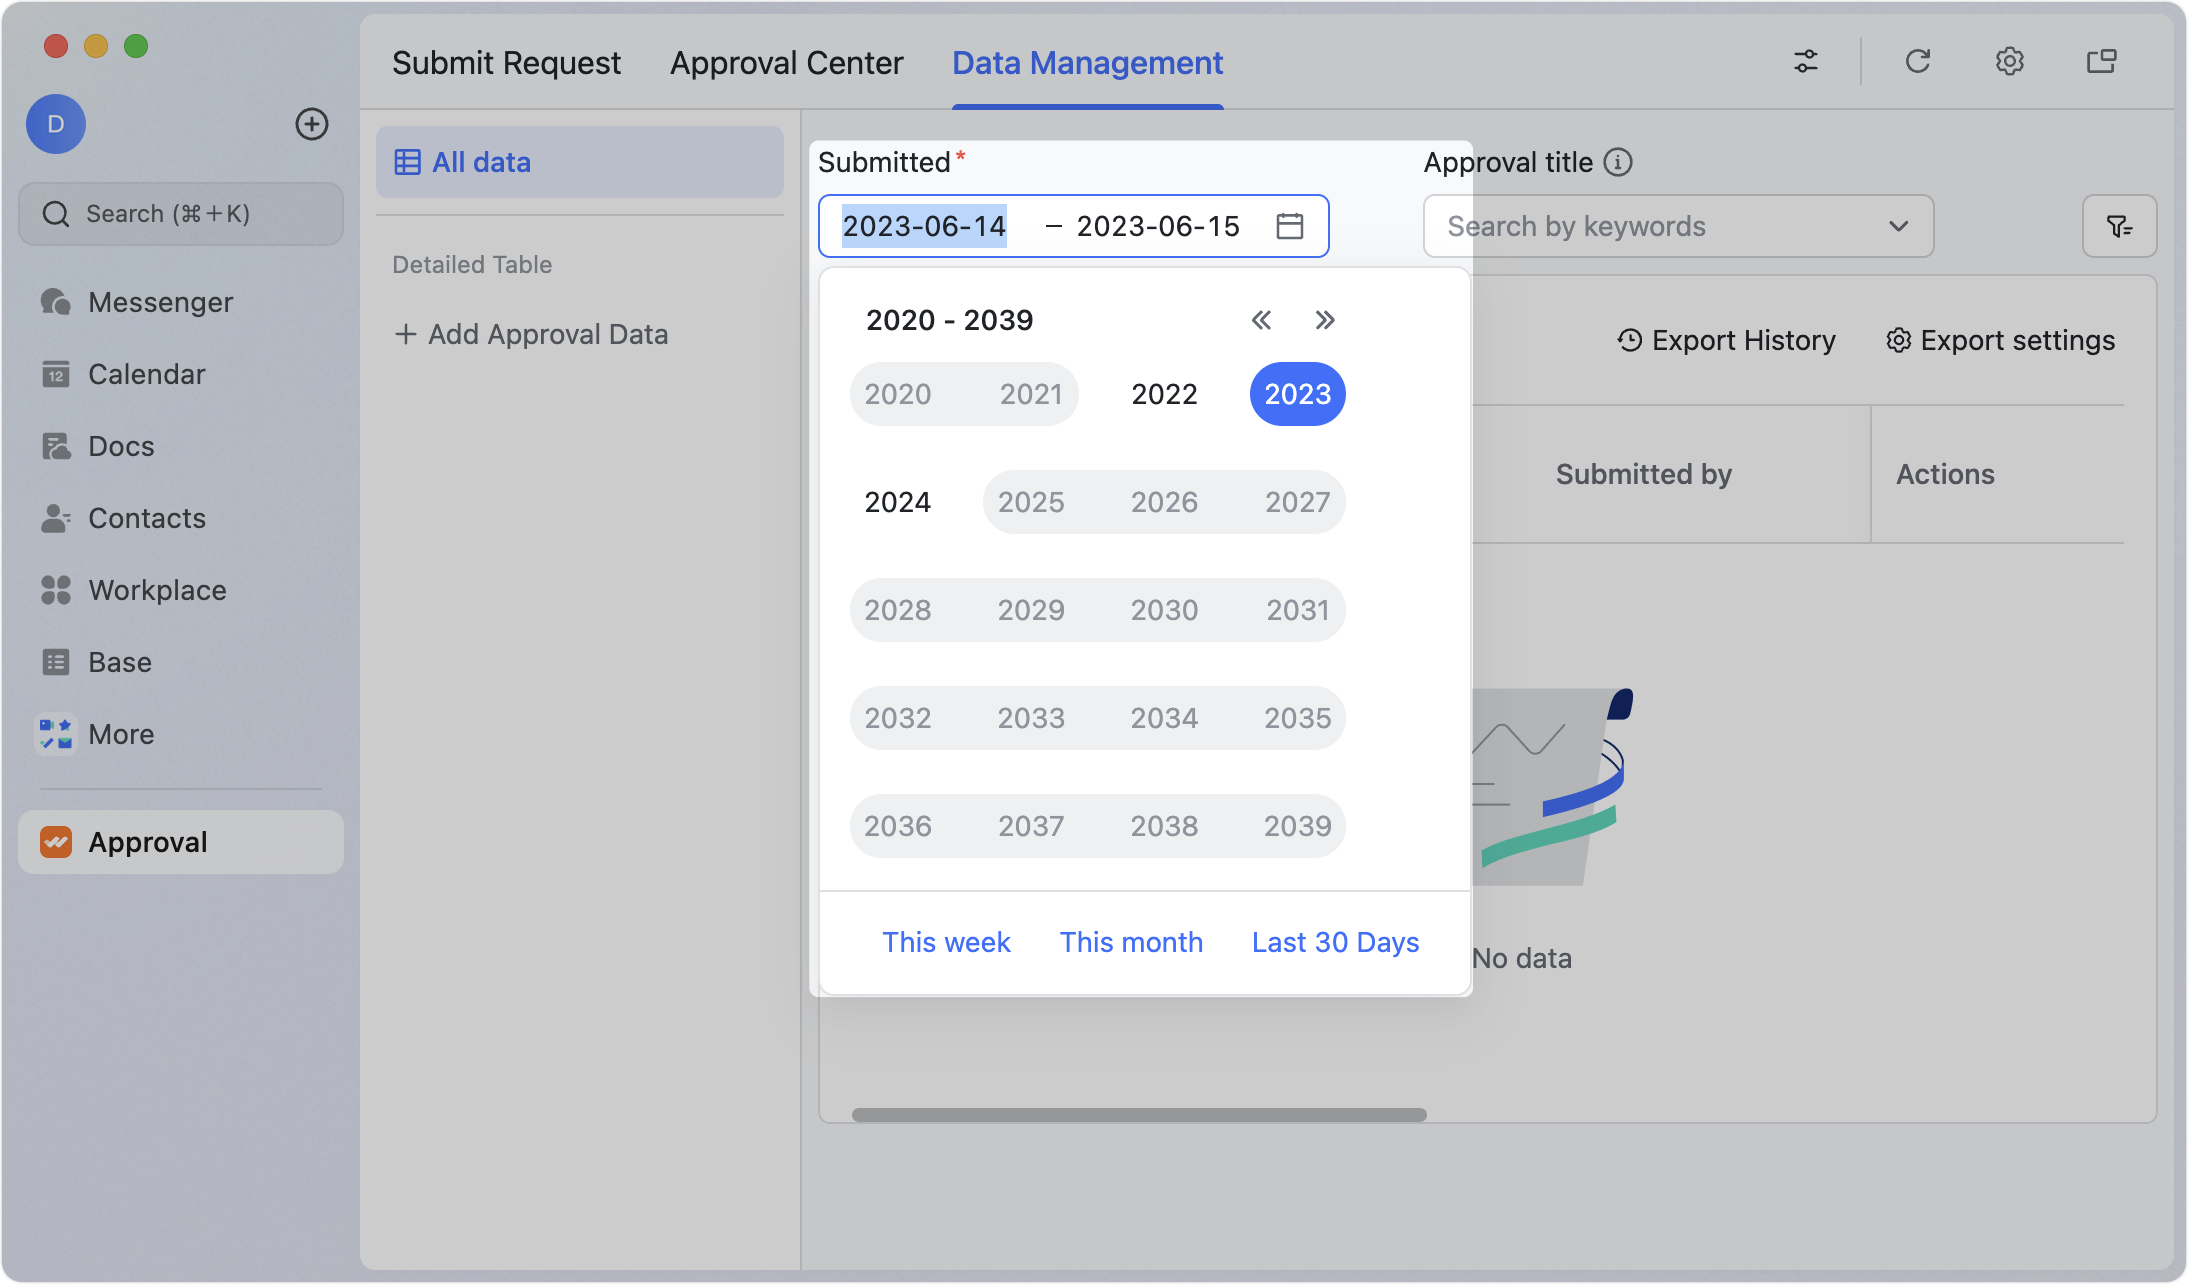The width and height of the screenshot is (2188, 1284).
Task: Go to next decade with double-arrow
Action: click(x=1325, y=320)
